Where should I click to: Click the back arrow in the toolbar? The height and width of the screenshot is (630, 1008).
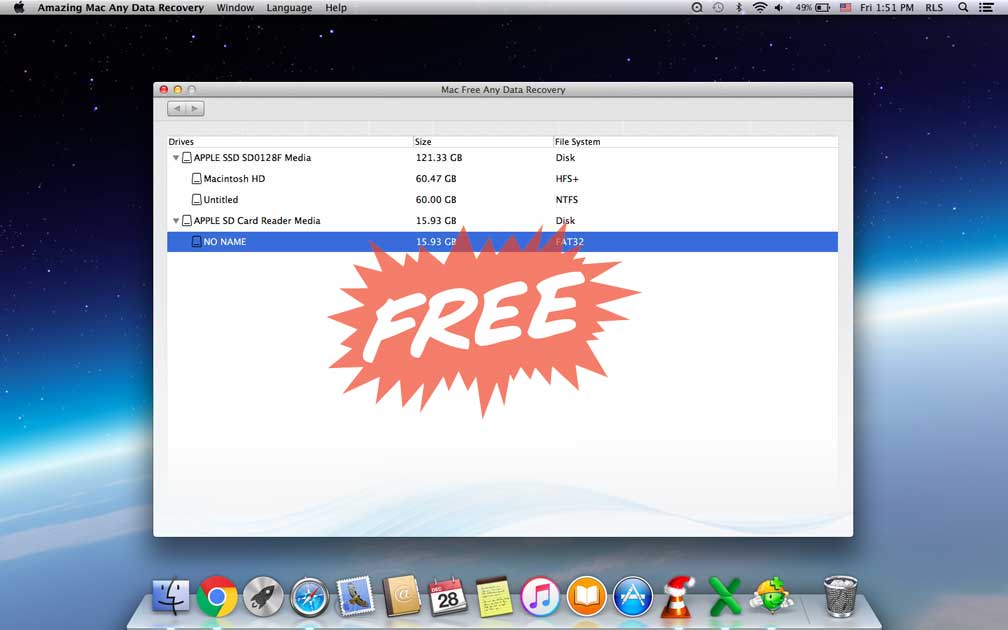click(x=177, y=108)
